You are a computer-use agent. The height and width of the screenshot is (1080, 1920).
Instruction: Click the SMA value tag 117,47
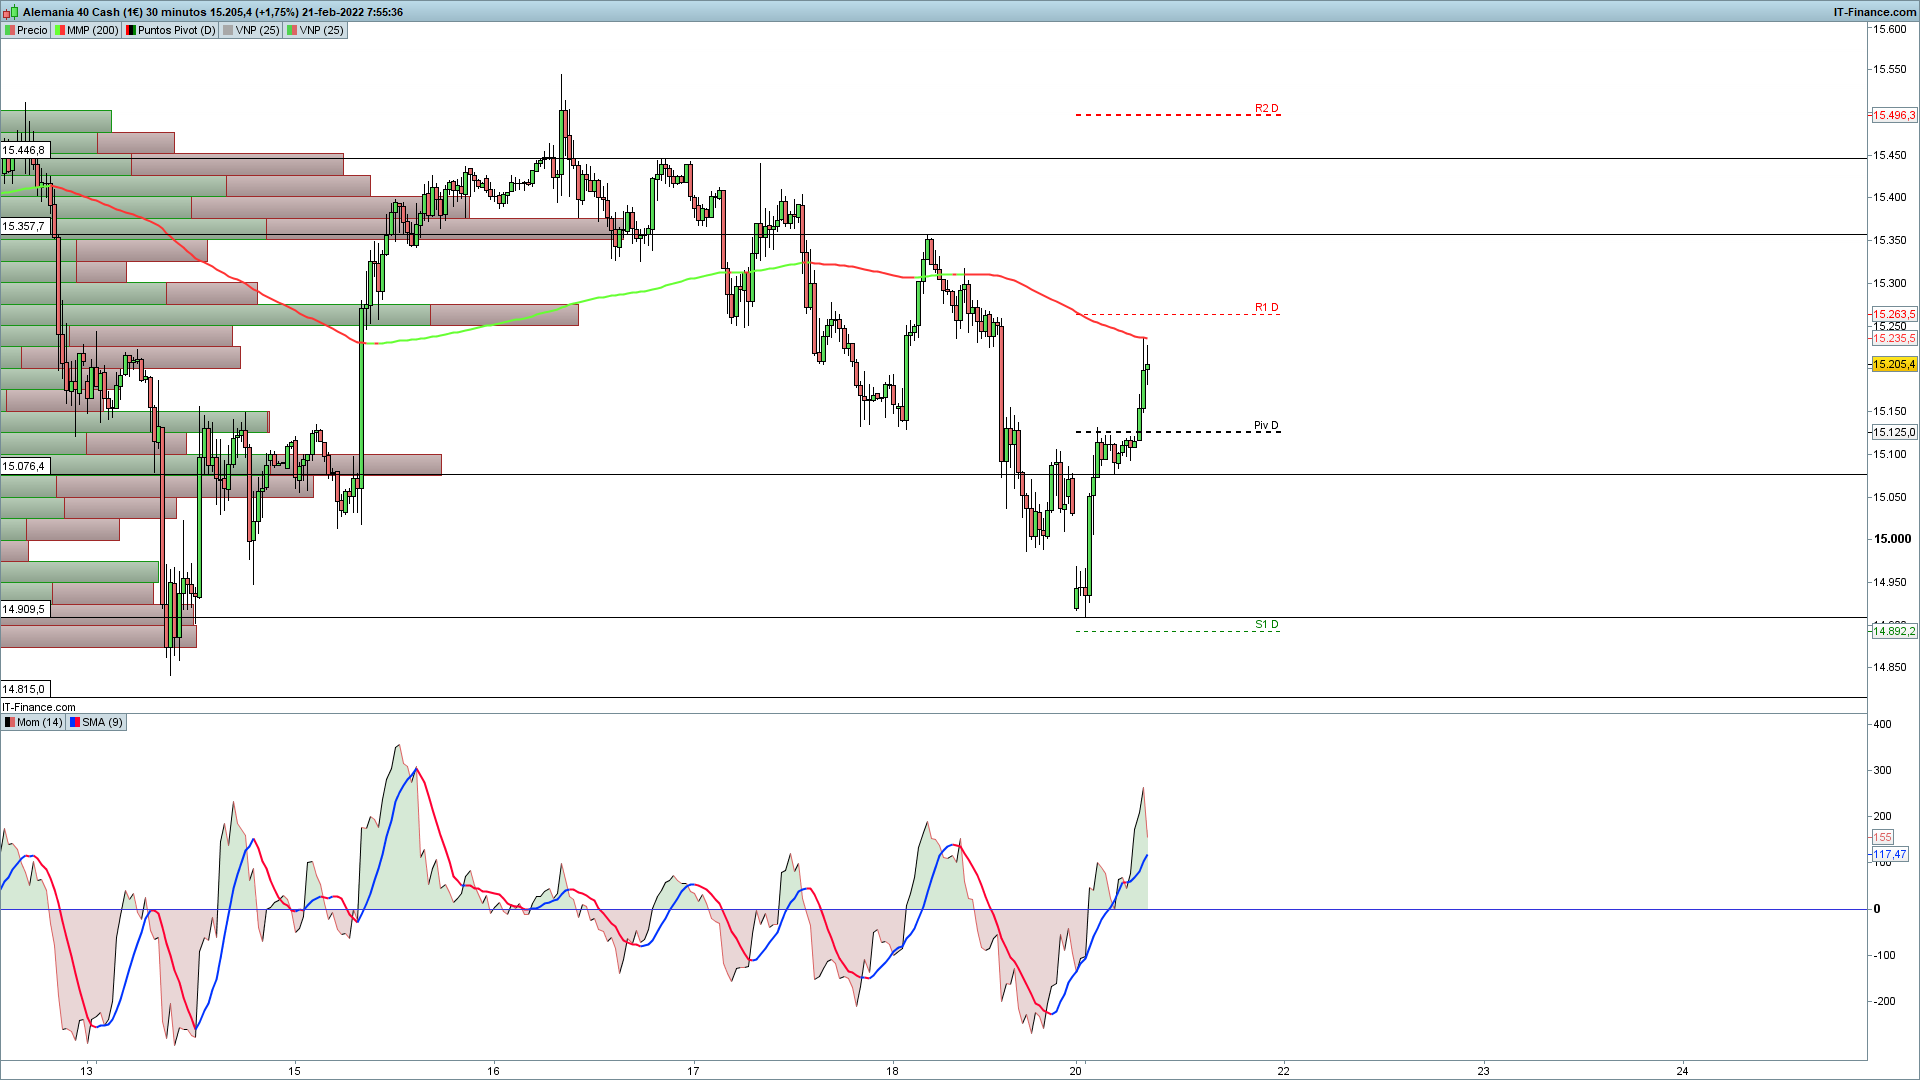click(1889, 855)
